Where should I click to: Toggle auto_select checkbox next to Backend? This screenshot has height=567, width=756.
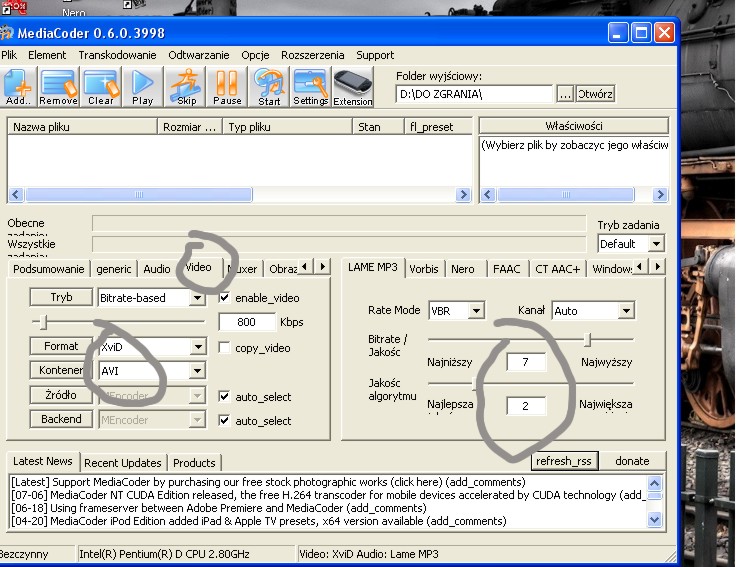click(x=224, y=420)
